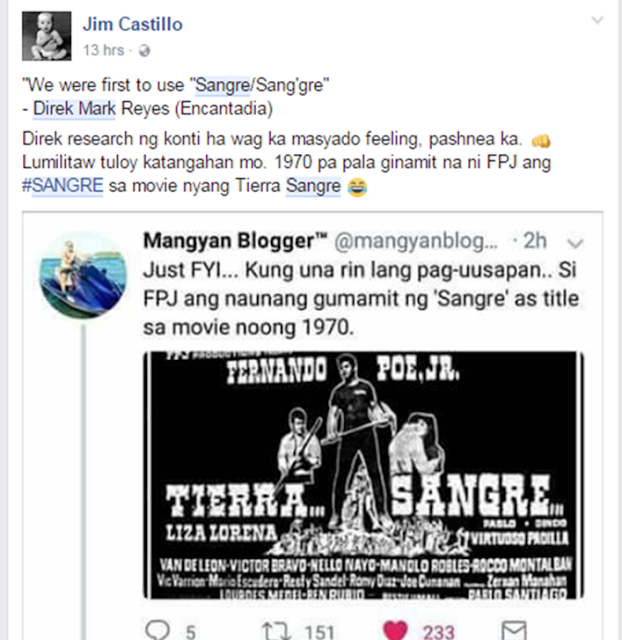Open the Direk Mark tagged link
The height and width of the screenshot is (640, 622).
tap(74, 109)
